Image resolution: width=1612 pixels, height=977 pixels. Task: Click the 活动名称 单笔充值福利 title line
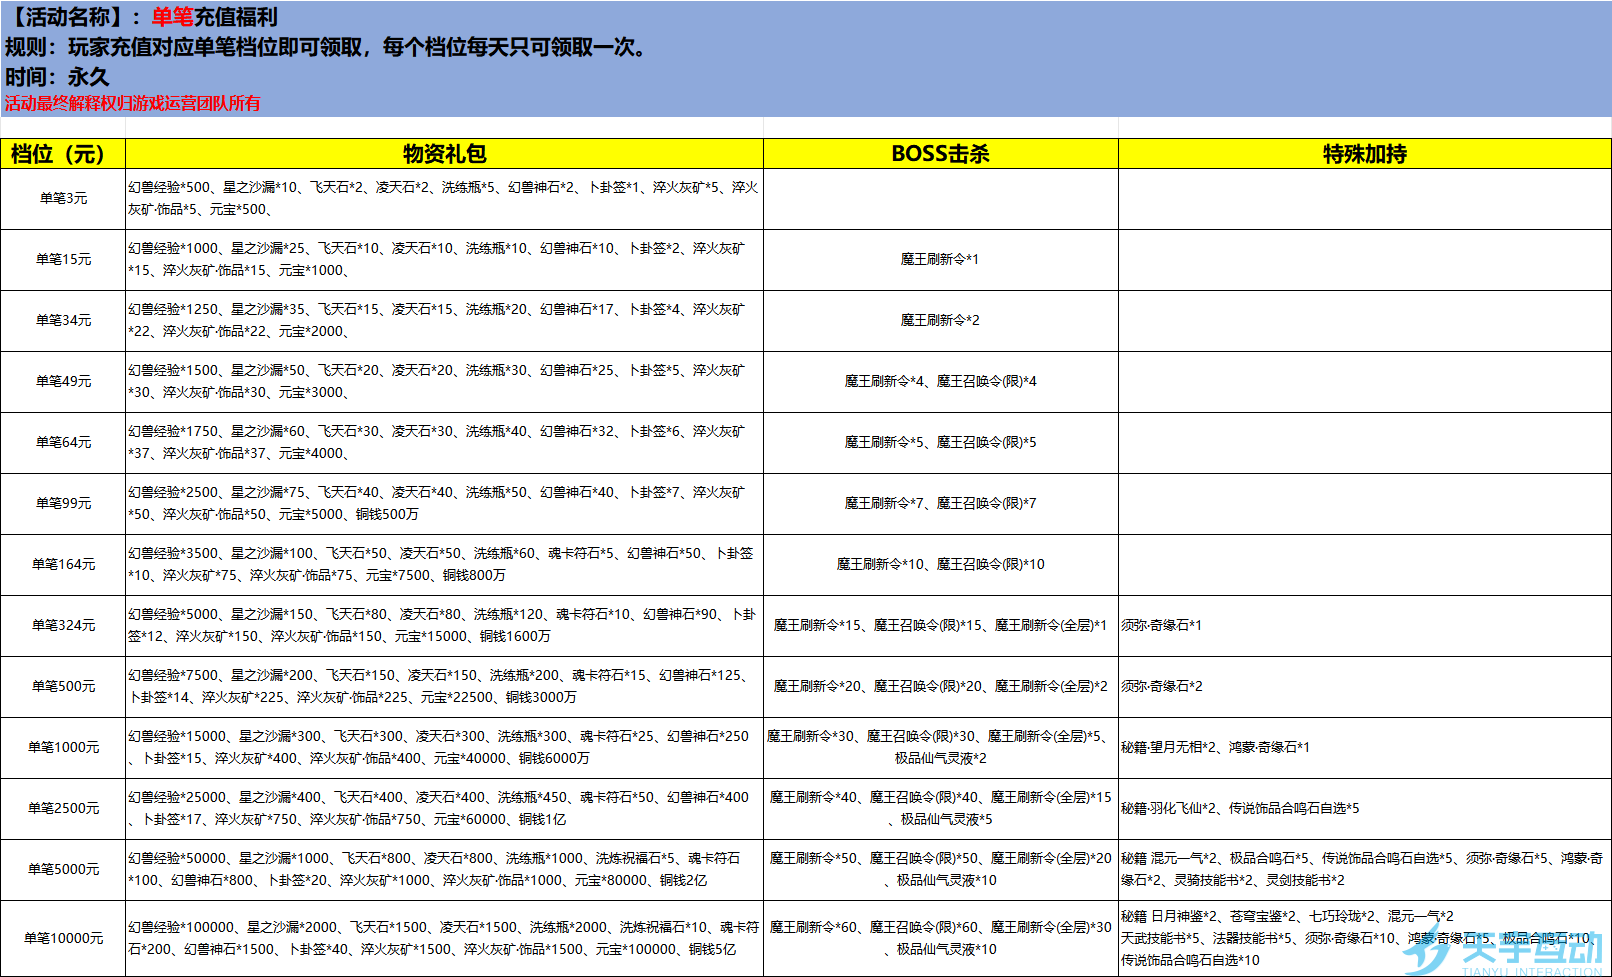[141, 17]
